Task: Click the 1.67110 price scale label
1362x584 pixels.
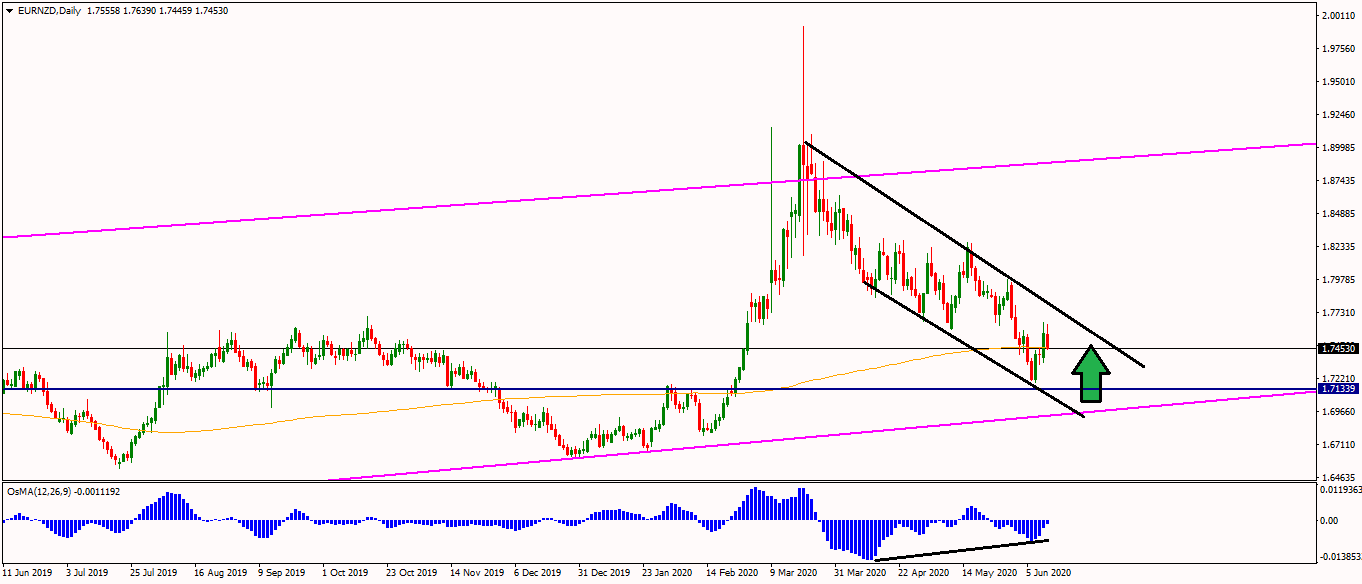Action: click(1337, 444)
